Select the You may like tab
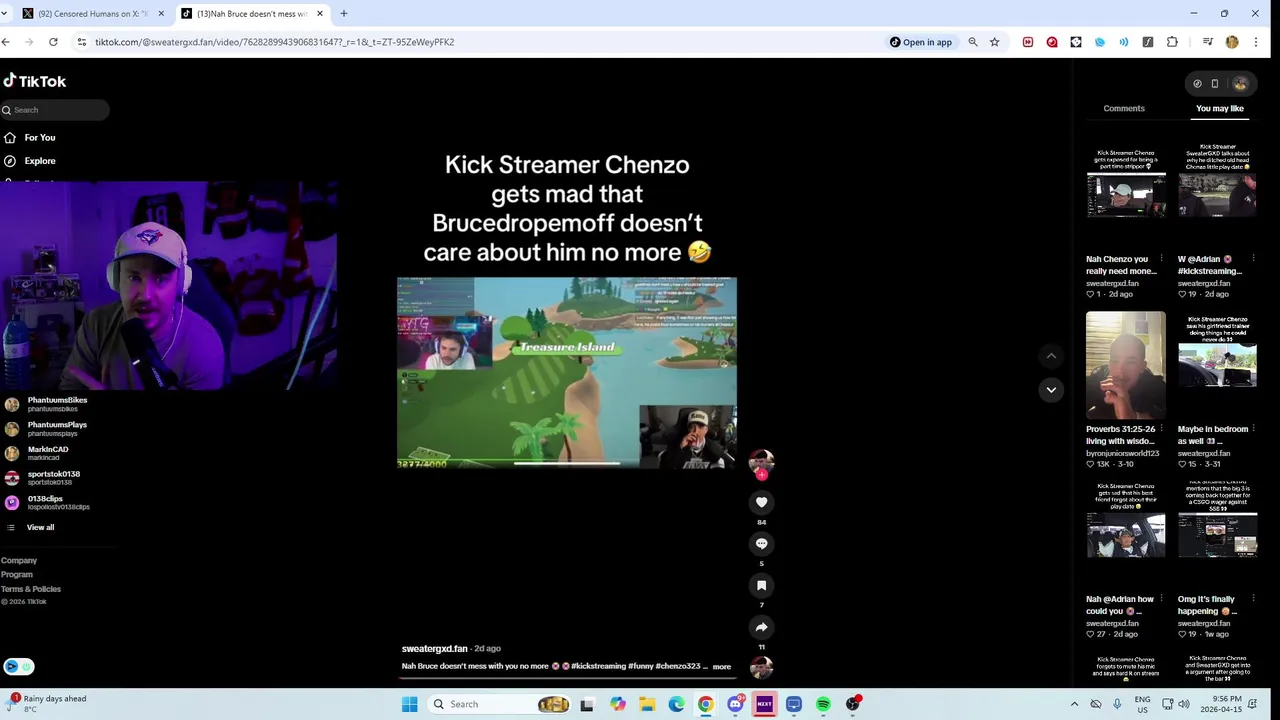Screen dimensions: 1280x720 (x=1220, y=108)
